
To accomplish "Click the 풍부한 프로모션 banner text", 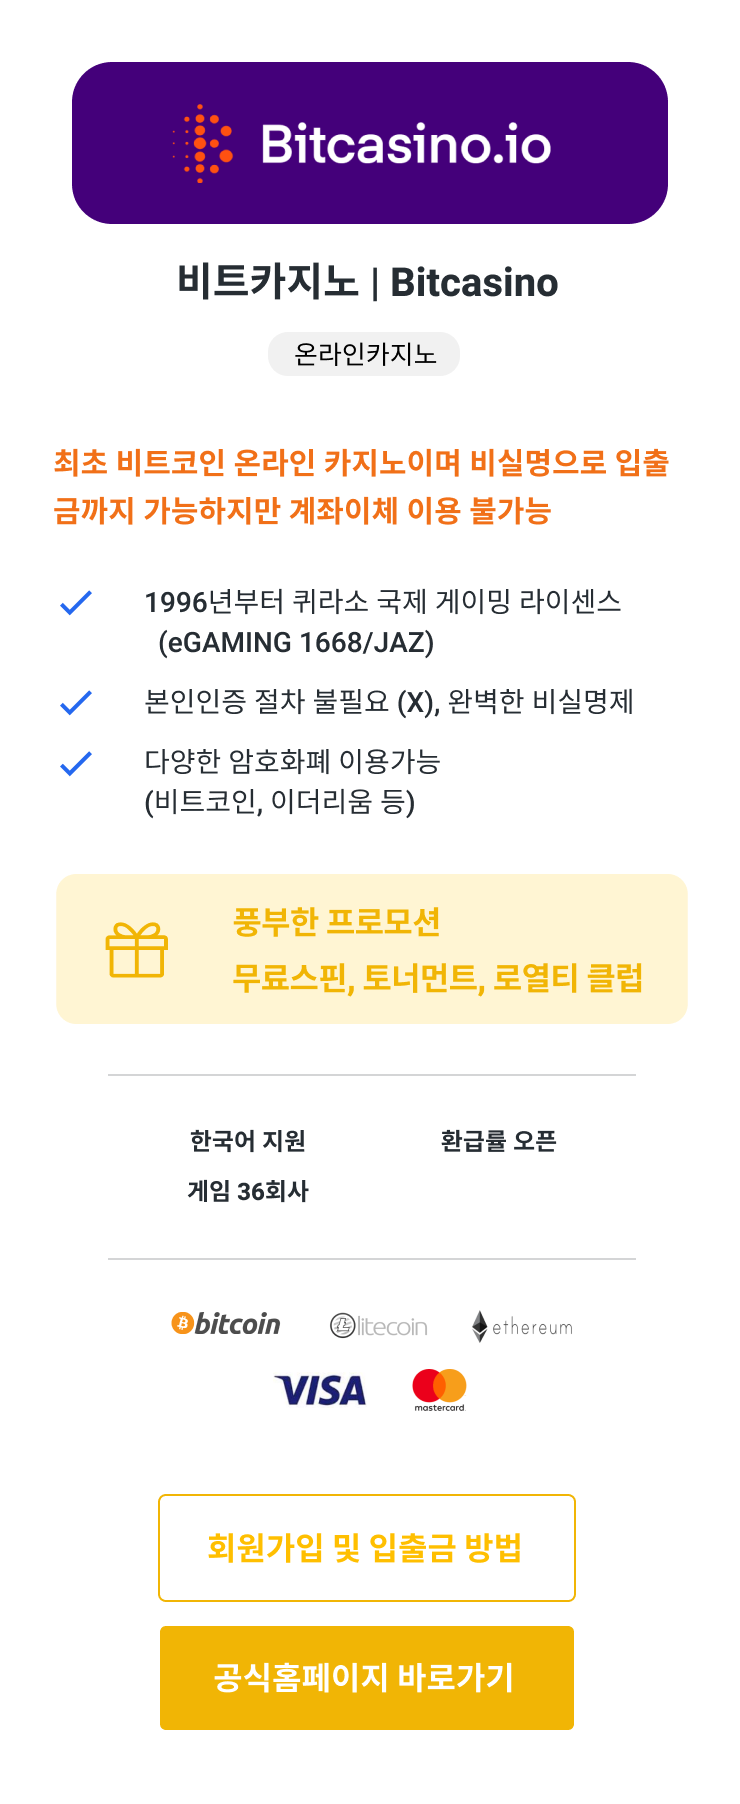I will pos(337,921).
